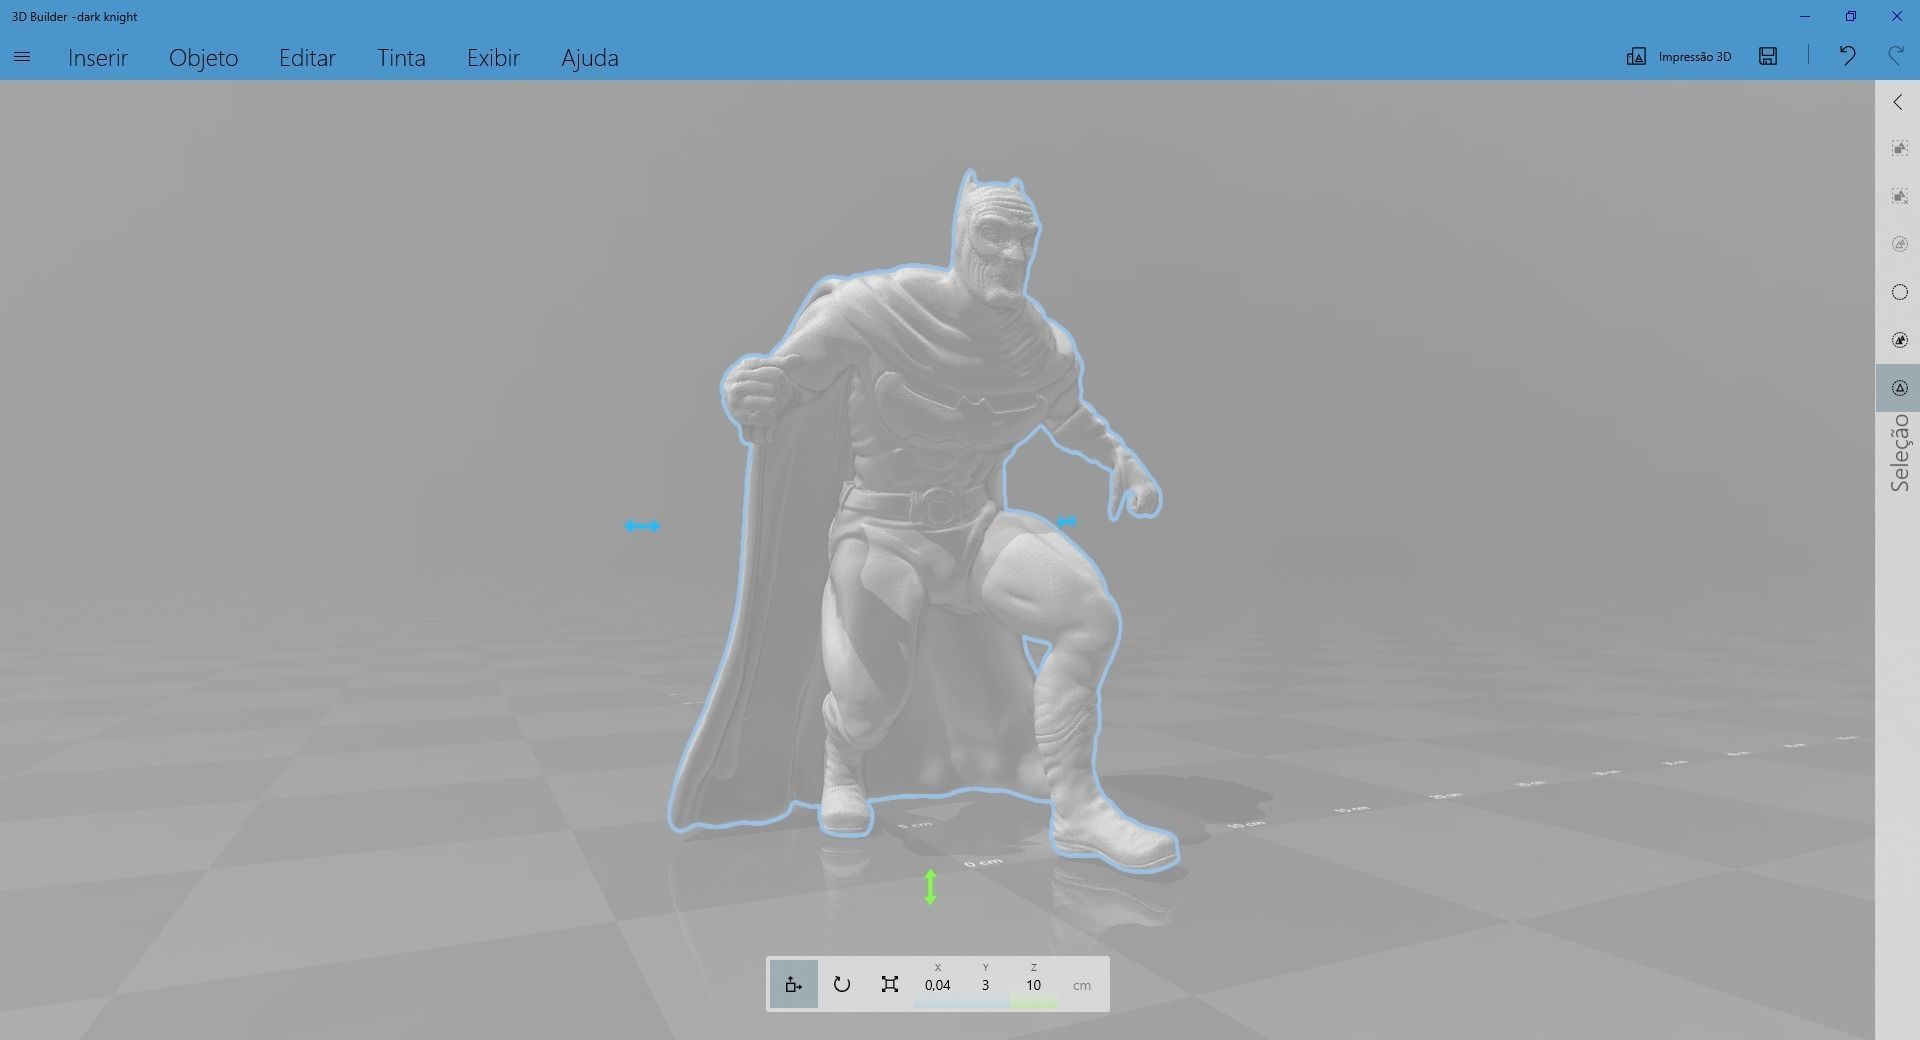Viewport: 1920px width, 1040px height.
Task: Click the X position field showing 0,04
Action: pos(938,985)
